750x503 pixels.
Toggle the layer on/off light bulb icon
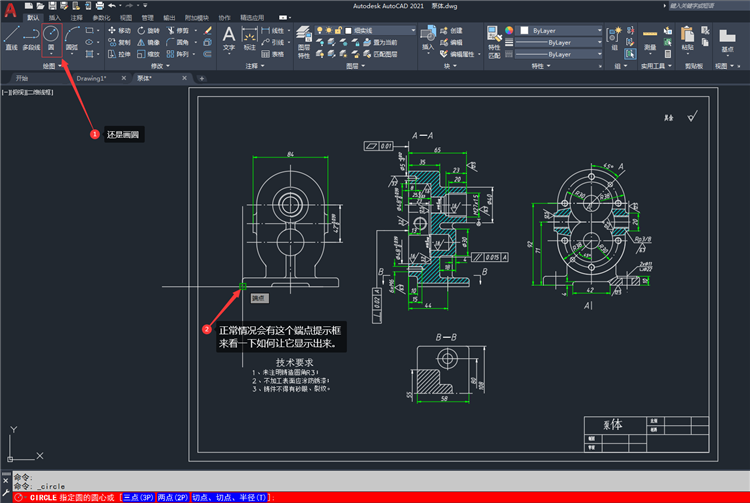coord(320,30)
